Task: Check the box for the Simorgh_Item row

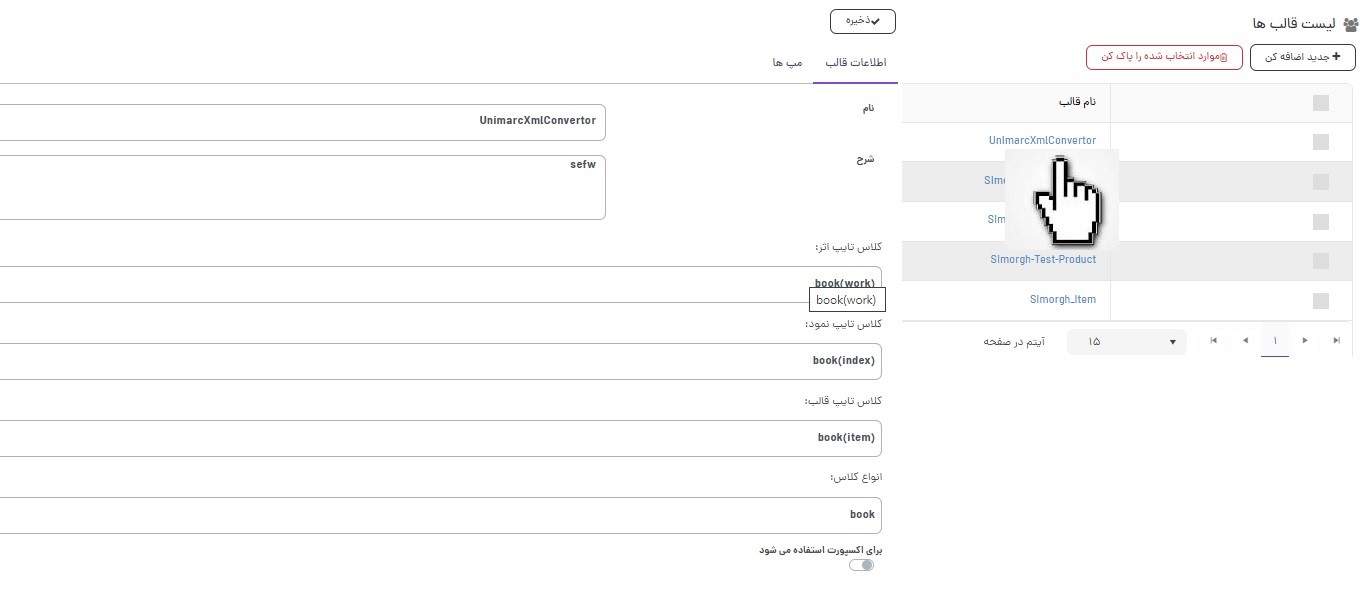Action: 1320,300
